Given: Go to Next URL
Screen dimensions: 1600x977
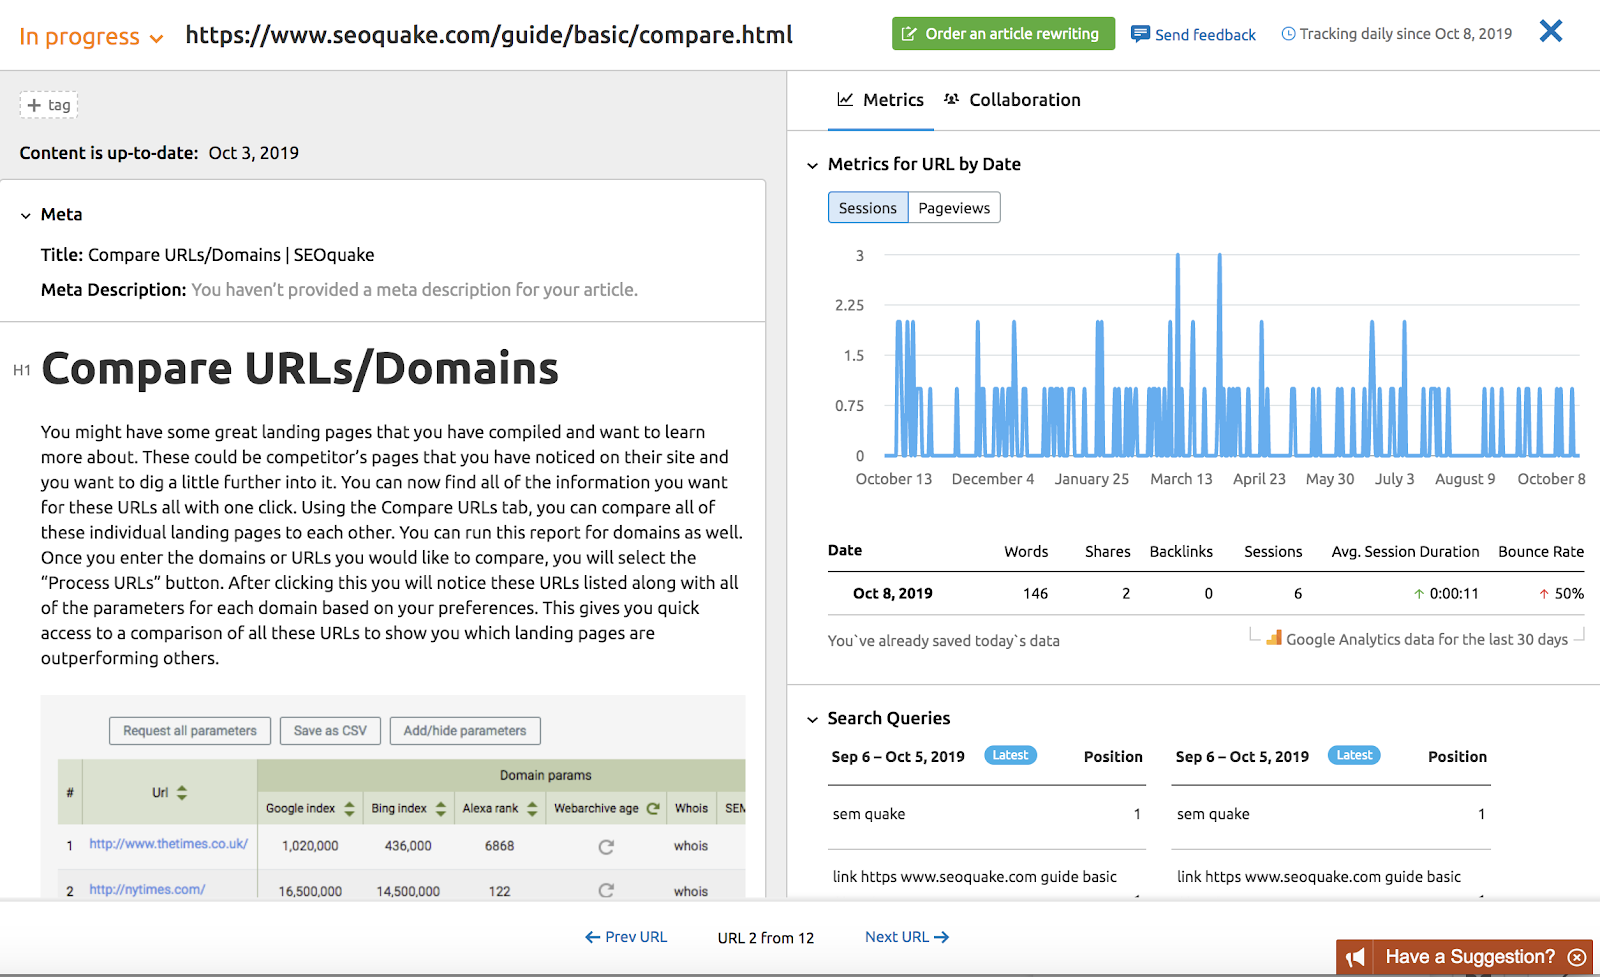Looking at the screenshot, I should pos(906,937).
